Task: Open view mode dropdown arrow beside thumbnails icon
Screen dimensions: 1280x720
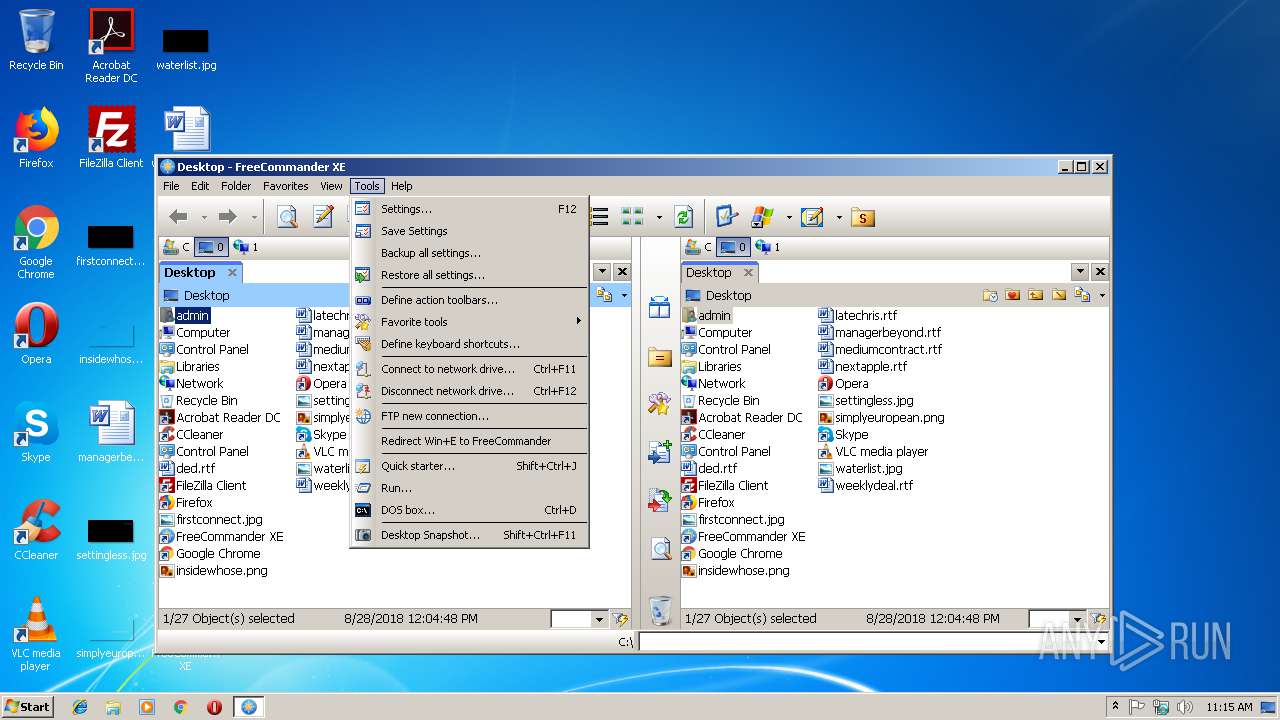Action: click(x=658, y=217)
